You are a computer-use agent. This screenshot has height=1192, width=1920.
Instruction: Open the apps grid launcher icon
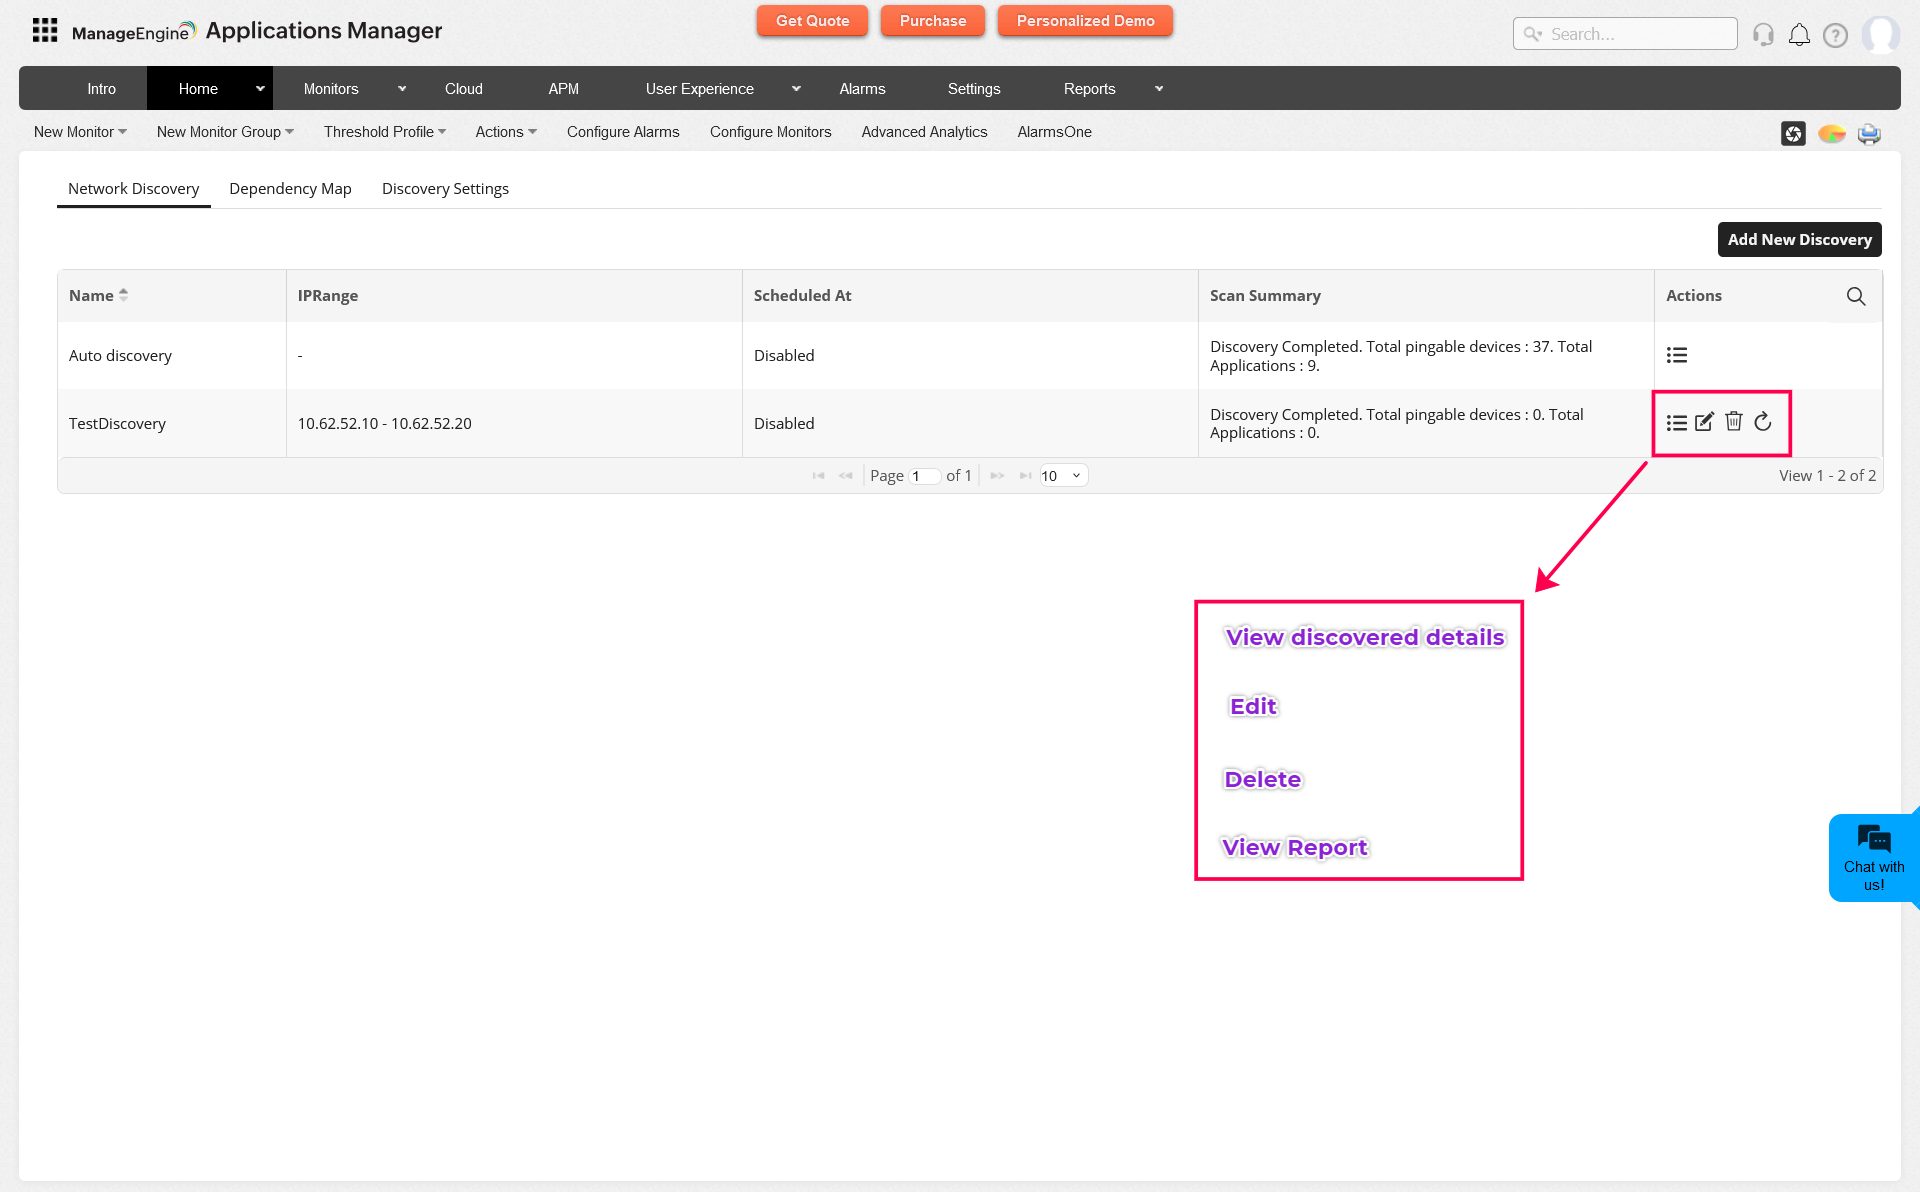pos(45,31)
